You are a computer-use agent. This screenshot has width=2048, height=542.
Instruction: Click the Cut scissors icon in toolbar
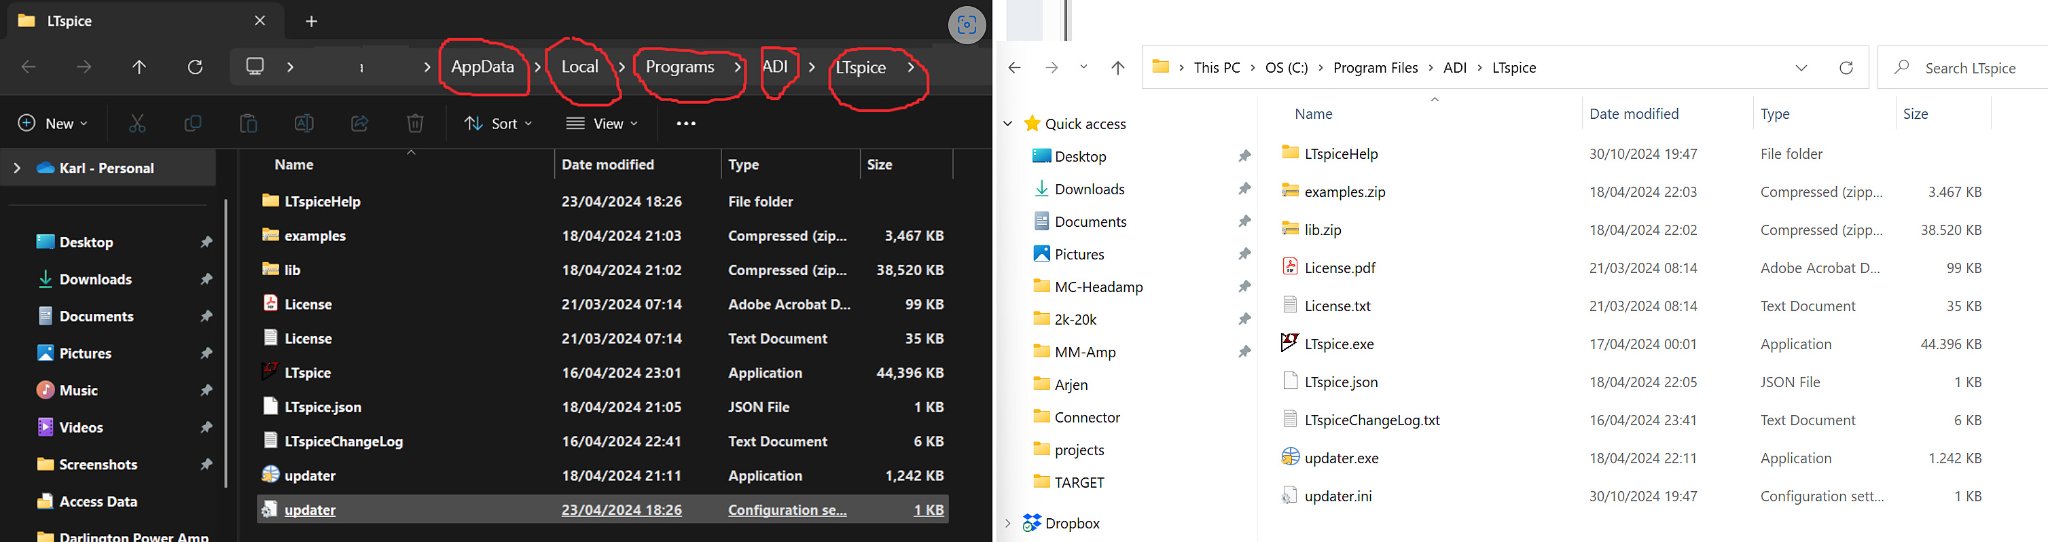(137, 123)
